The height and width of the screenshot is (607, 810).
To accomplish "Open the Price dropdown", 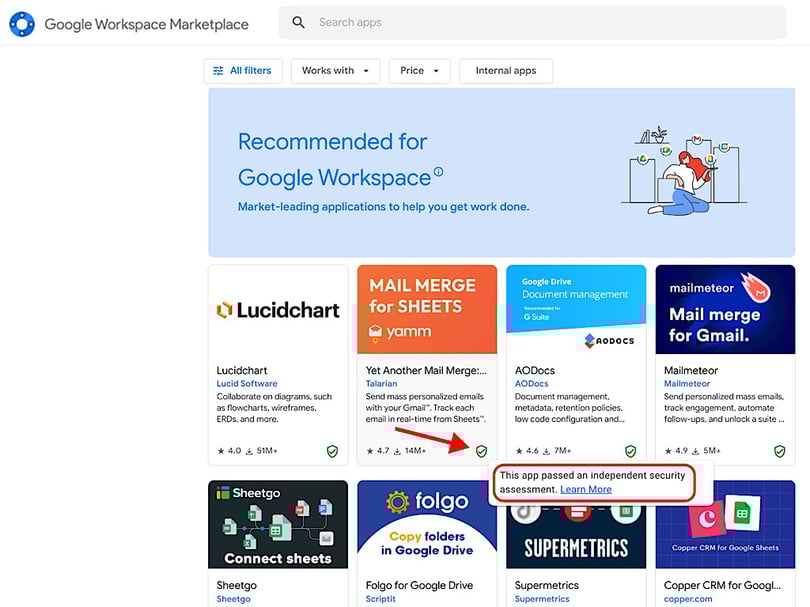I will 419,71.
